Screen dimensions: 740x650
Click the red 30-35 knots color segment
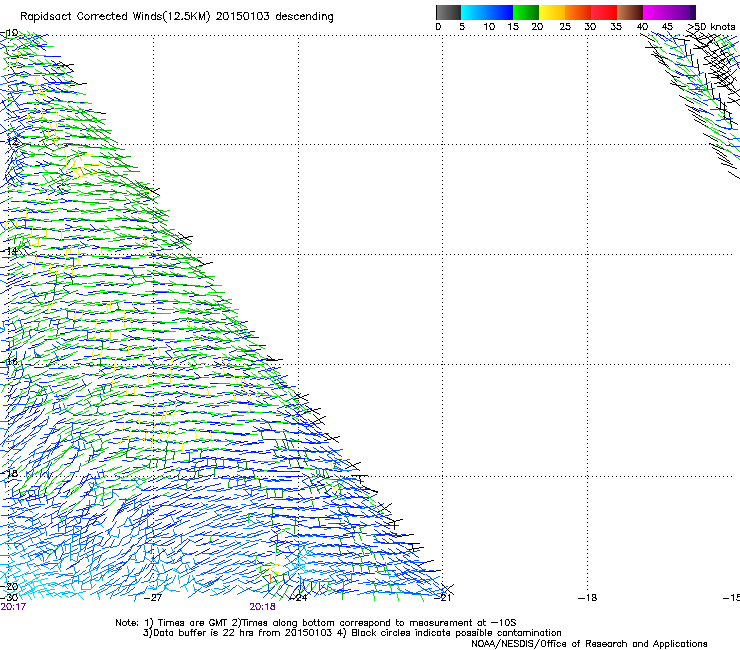pyautogui.click(x=604, y=12)
